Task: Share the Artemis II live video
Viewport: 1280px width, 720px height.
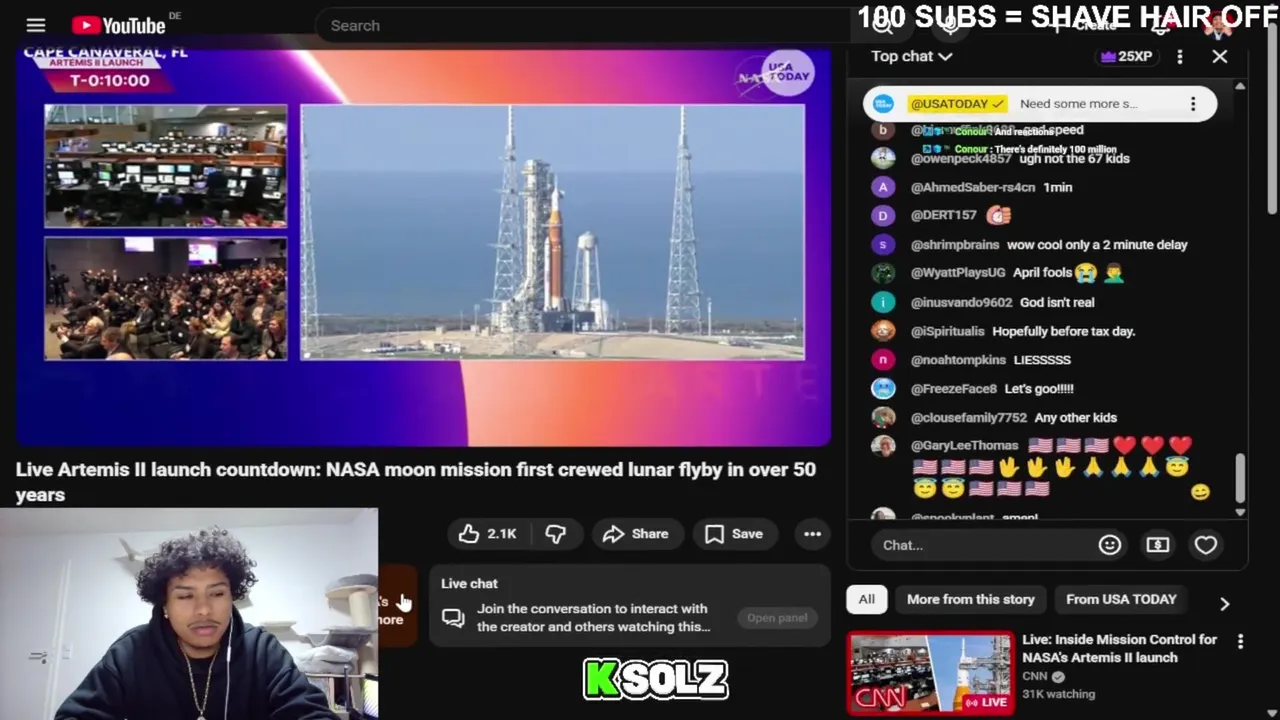Action: (x=636, y=534)
